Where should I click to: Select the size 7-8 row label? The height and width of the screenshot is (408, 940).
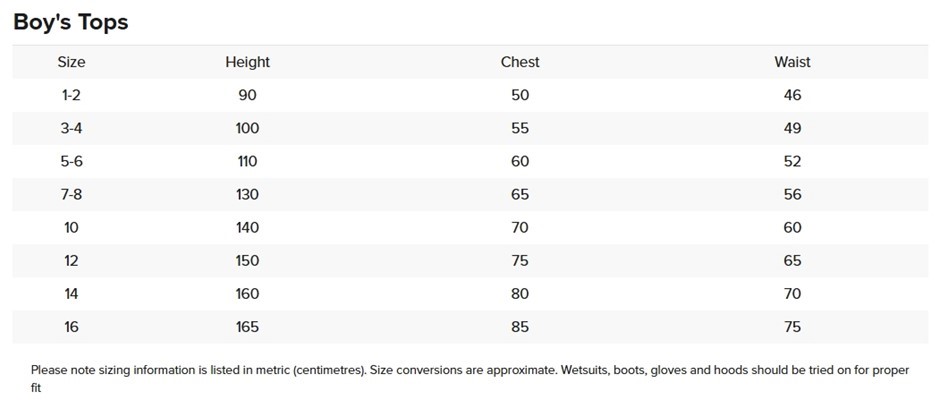click(71, 194)
